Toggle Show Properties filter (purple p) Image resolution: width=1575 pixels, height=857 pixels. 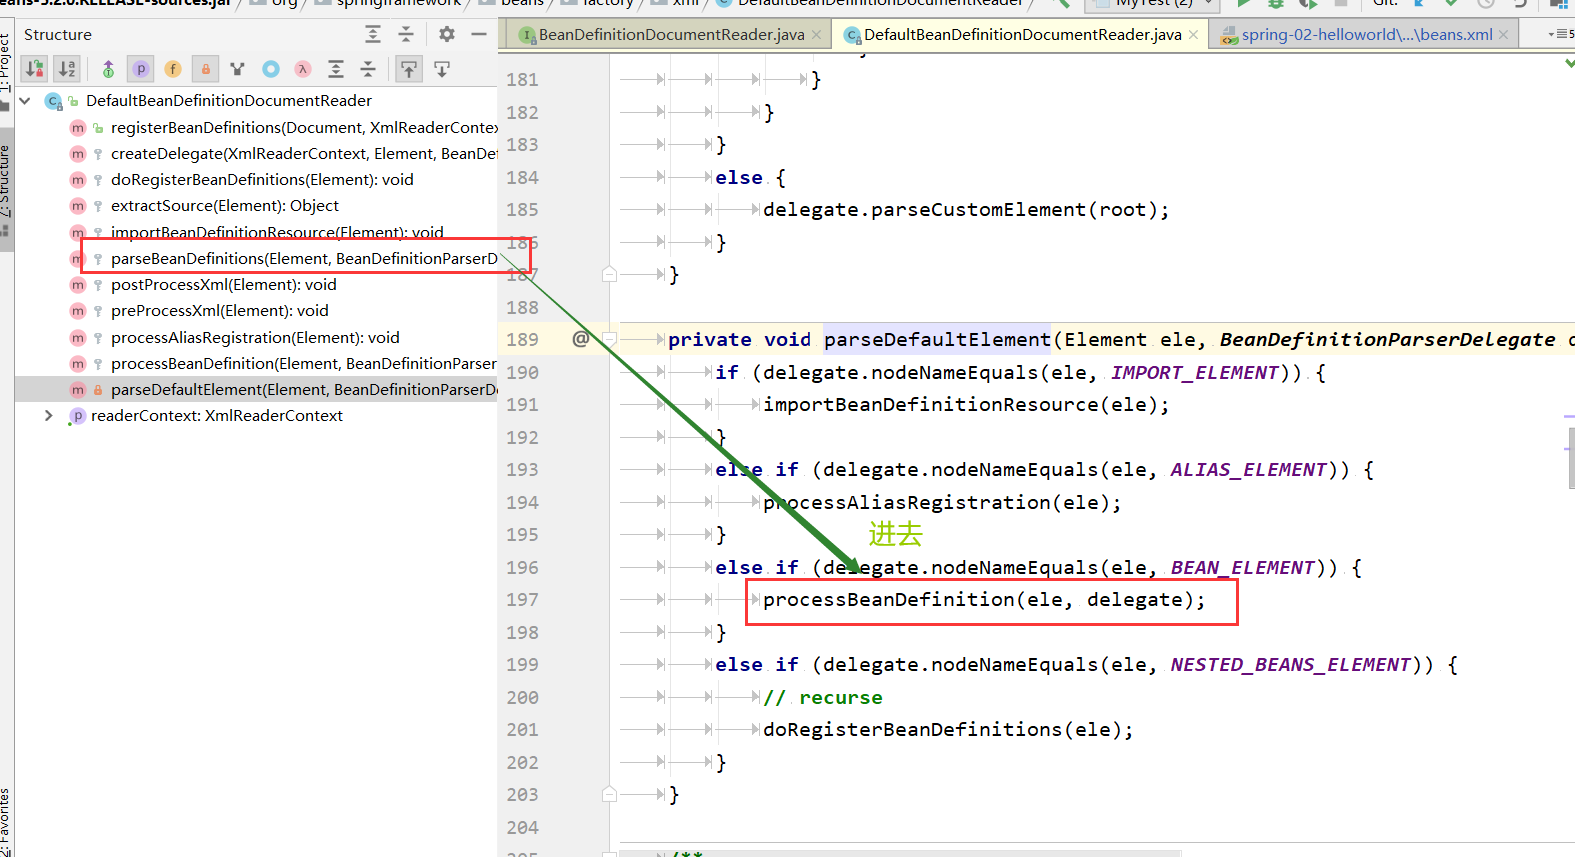pyautogui.click(x=141, y=69)
